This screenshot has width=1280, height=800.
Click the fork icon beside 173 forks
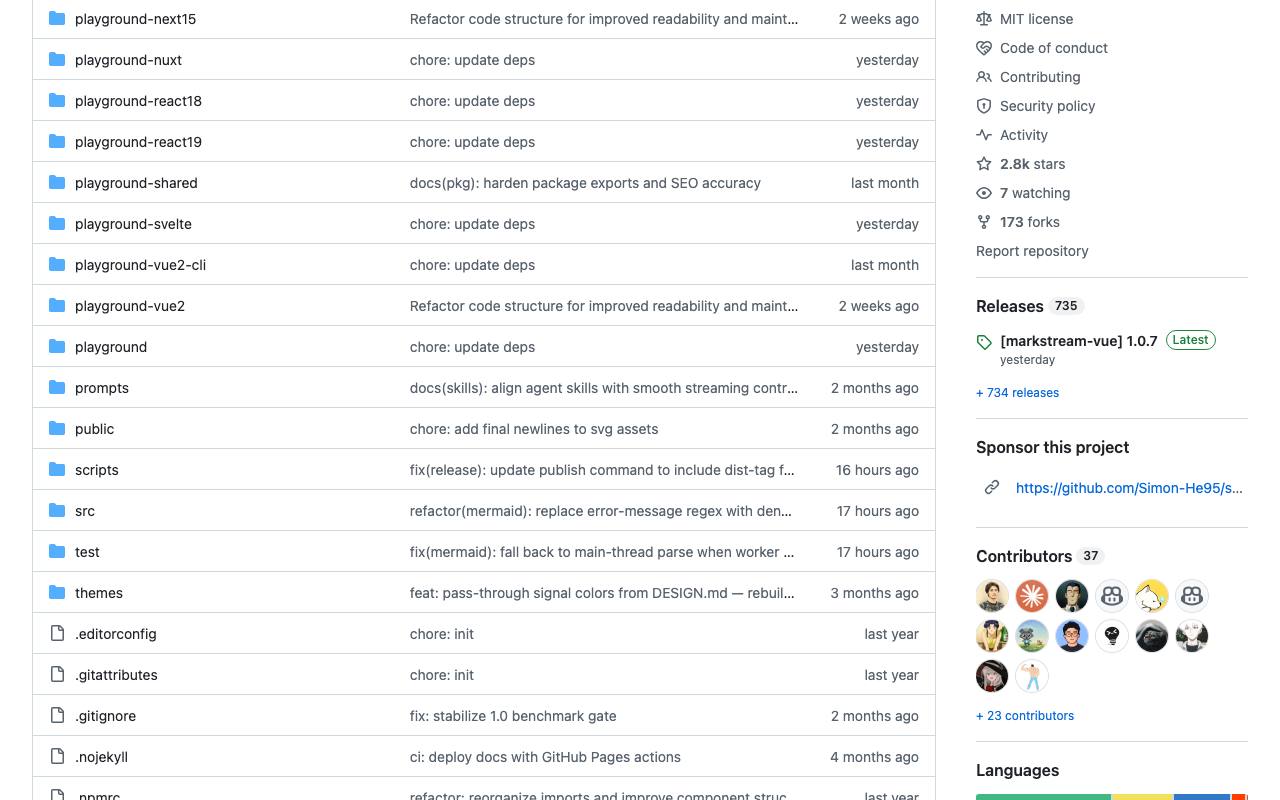pos(984,222)
